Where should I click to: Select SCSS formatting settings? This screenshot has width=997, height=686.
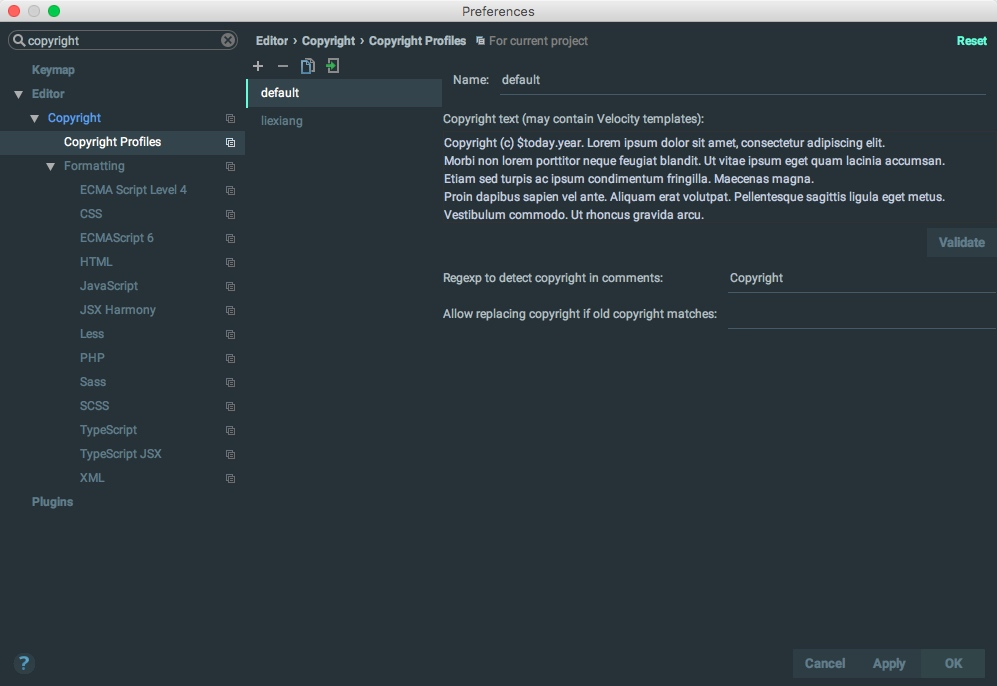[x=94, y=406]
